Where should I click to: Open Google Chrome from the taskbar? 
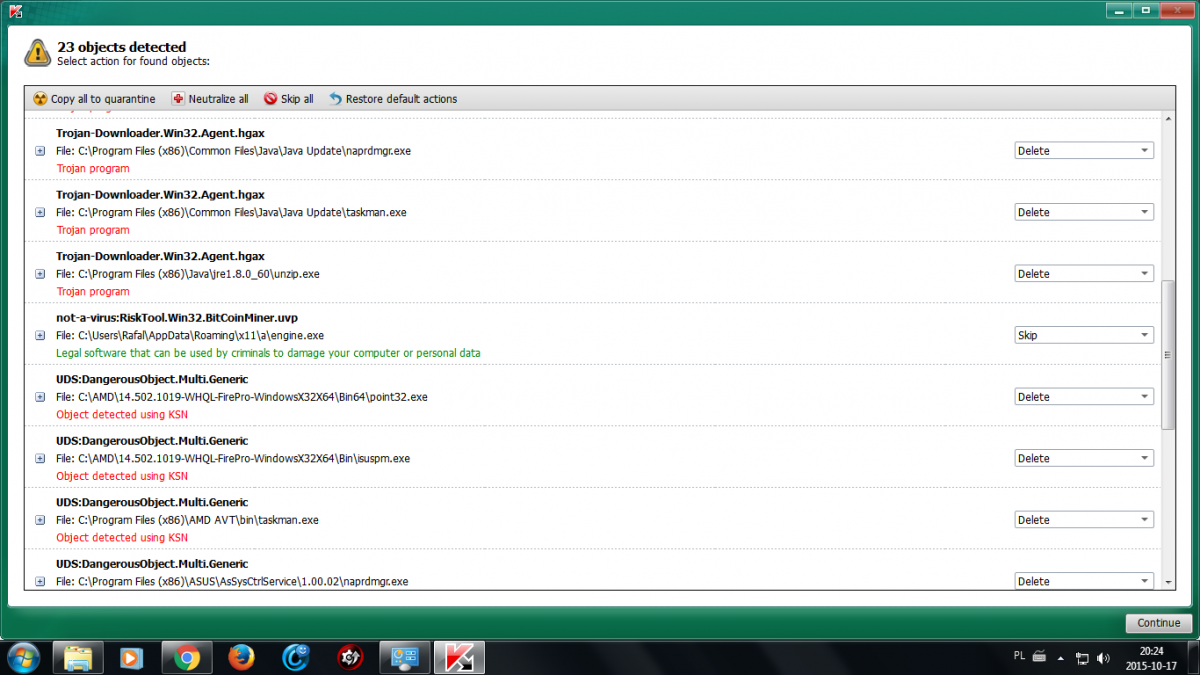tap(187, 657)
